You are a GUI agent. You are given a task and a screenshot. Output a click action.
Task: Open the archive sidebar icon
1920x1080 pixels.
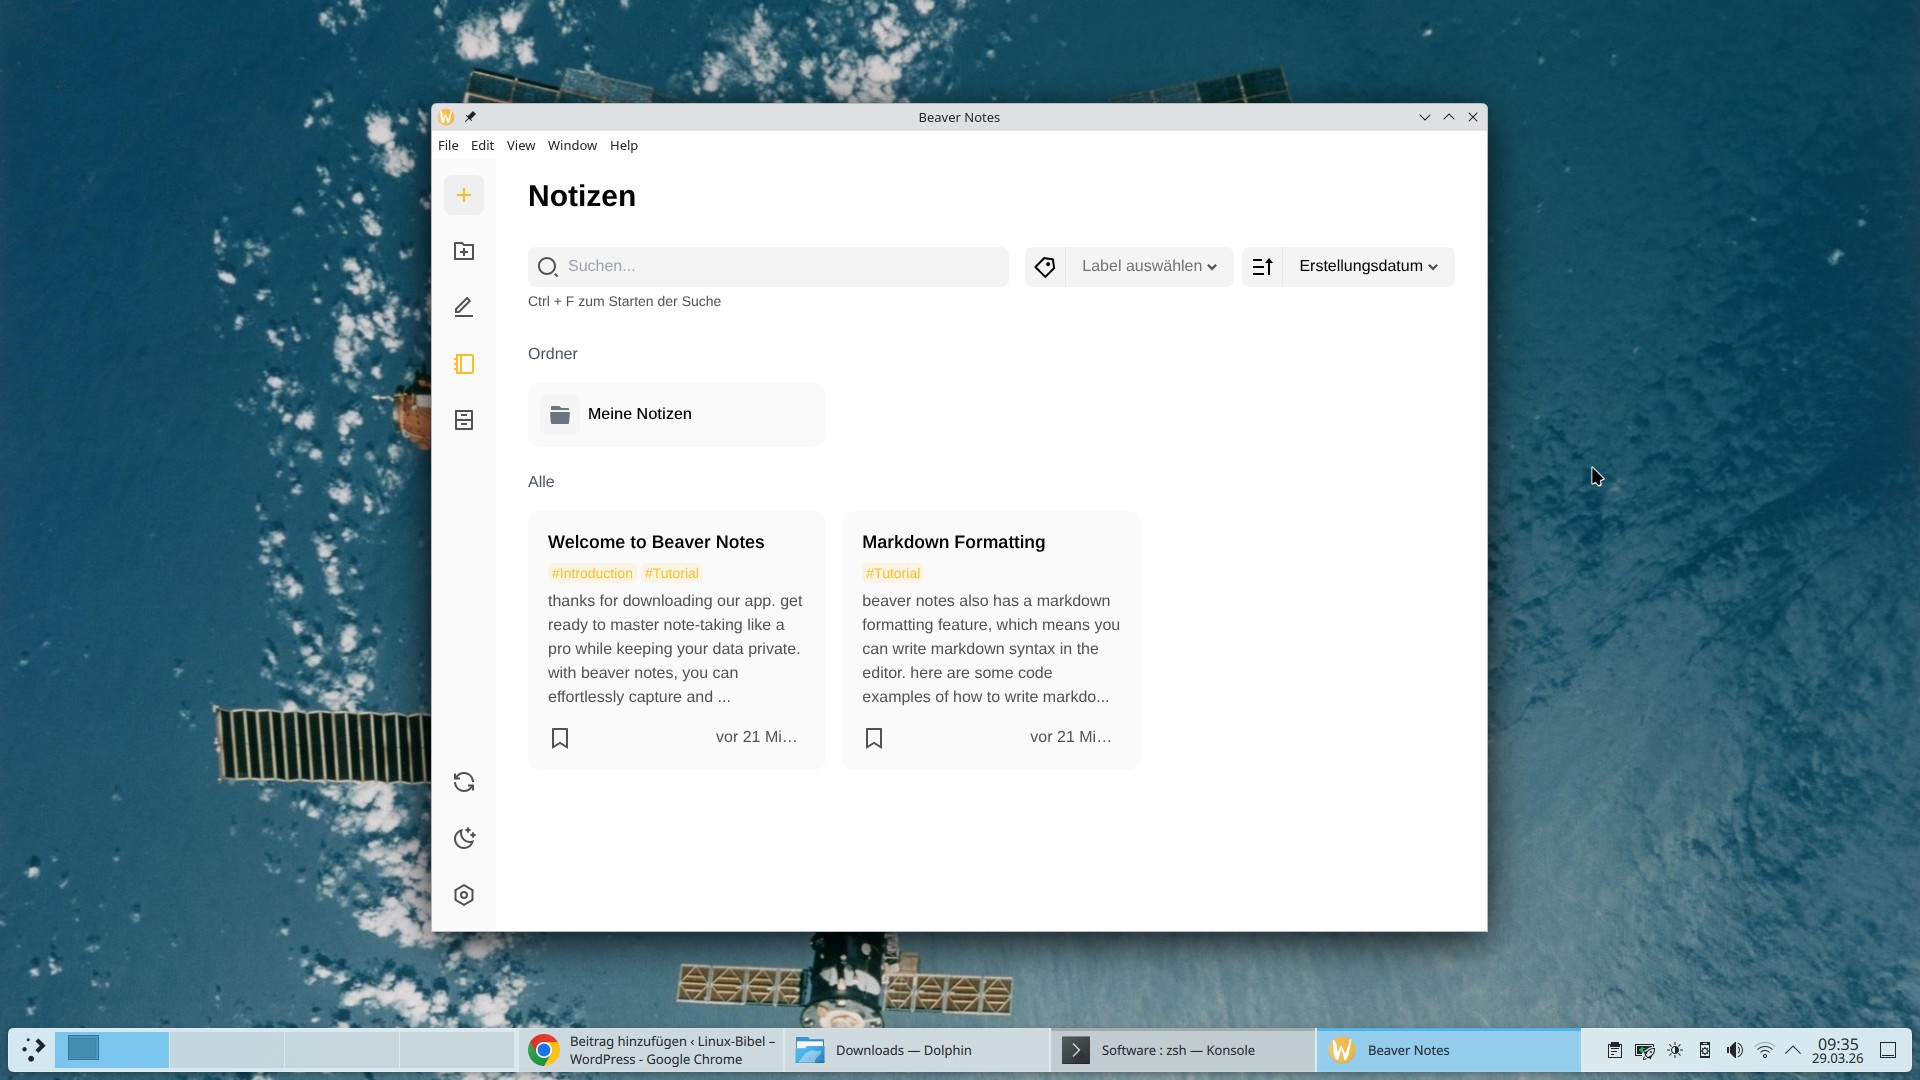point(464,420)
